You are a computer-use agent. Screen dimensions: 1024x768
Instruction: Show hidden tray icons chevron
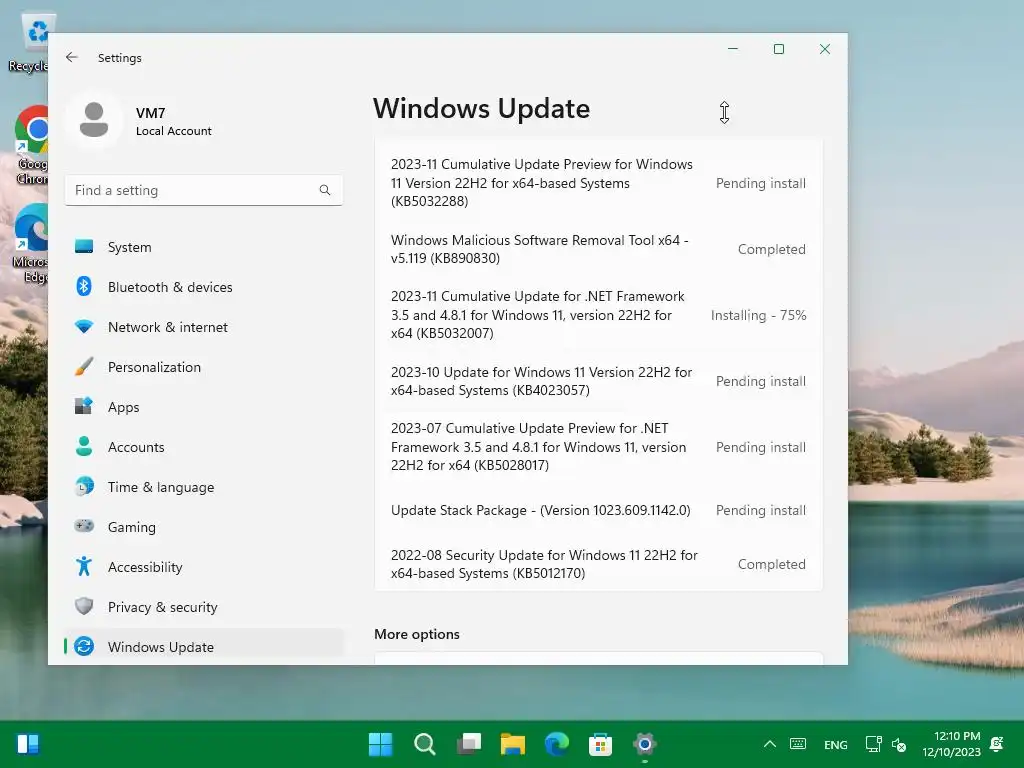pos(770,744)
